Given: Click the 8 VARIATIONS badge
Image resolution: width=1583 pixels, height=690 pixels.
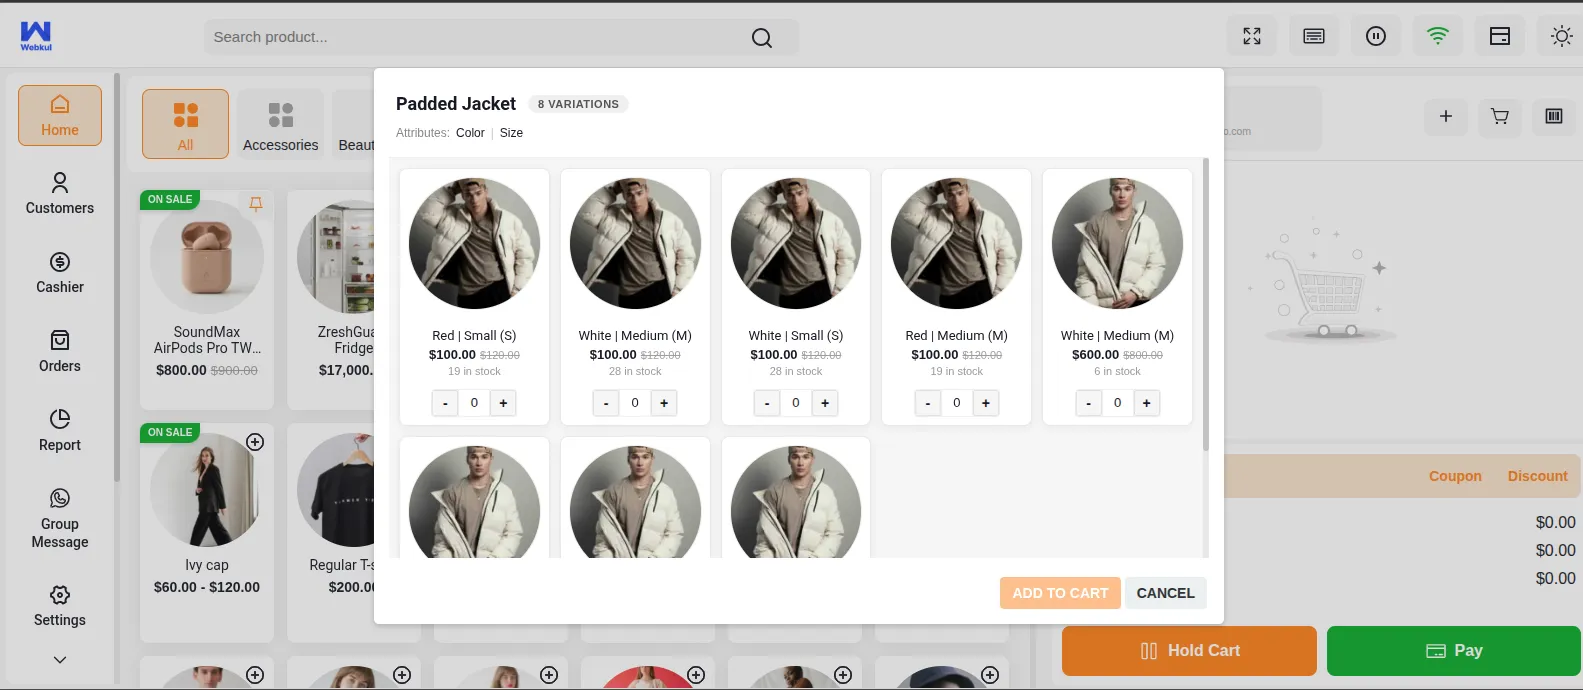Looking at the screenshot, I should (x=578, y=104).
